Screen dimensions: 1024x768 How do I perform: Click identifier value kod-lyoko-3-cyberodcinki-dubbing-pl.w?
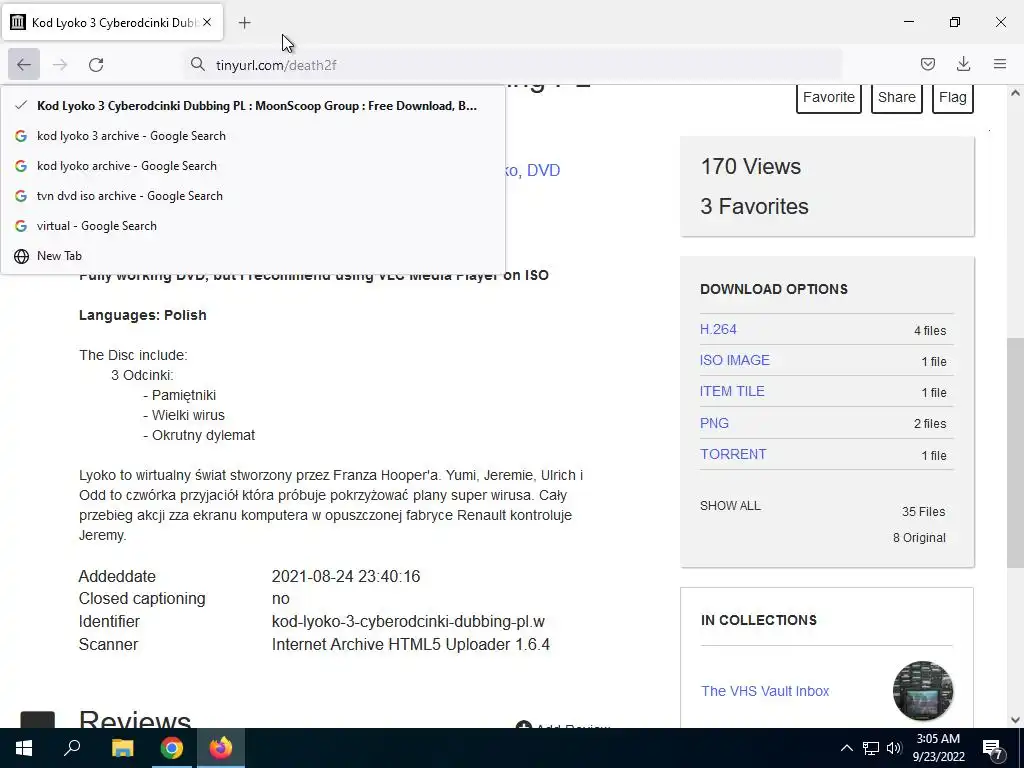(x=408, y=622)
